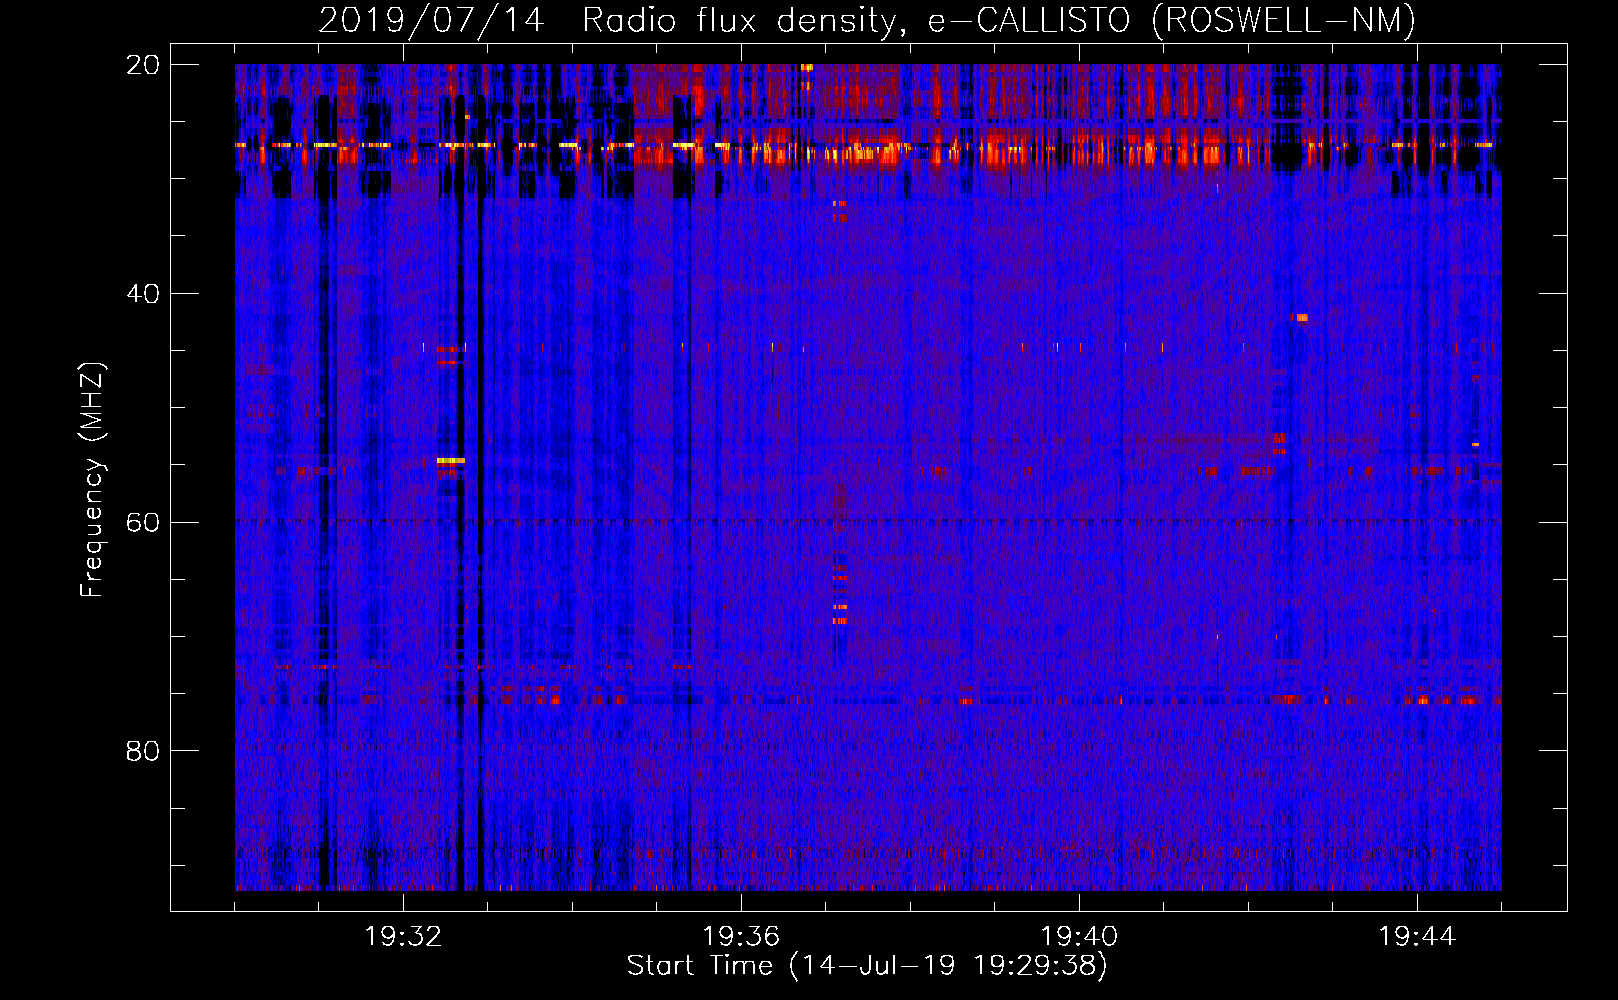1618x1000 pixels.
Task: Click the 19:32 time tick label
Action: pos(403,937)
